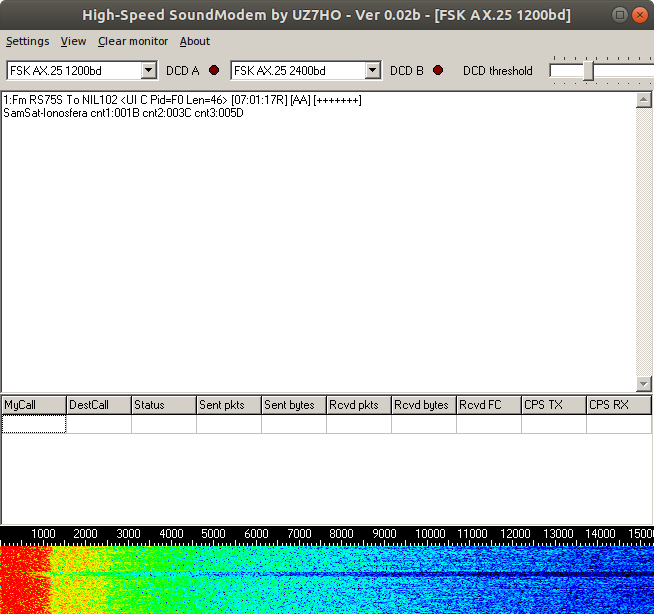This screenshot has height=614, width=654.
Task: Expand the FSK AX.25 2400bd modem dropdown arrow
Action: tap(372, 70)
